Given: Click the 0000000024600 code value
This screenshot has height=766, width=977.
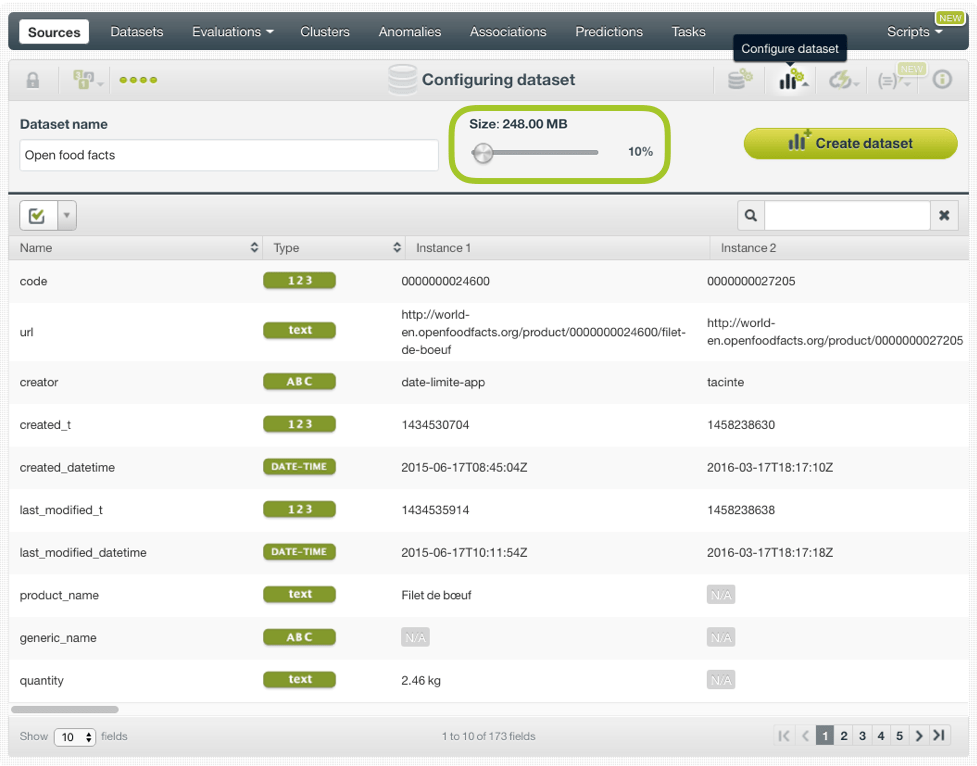Looking at the screenshot, I should (446, 281).
